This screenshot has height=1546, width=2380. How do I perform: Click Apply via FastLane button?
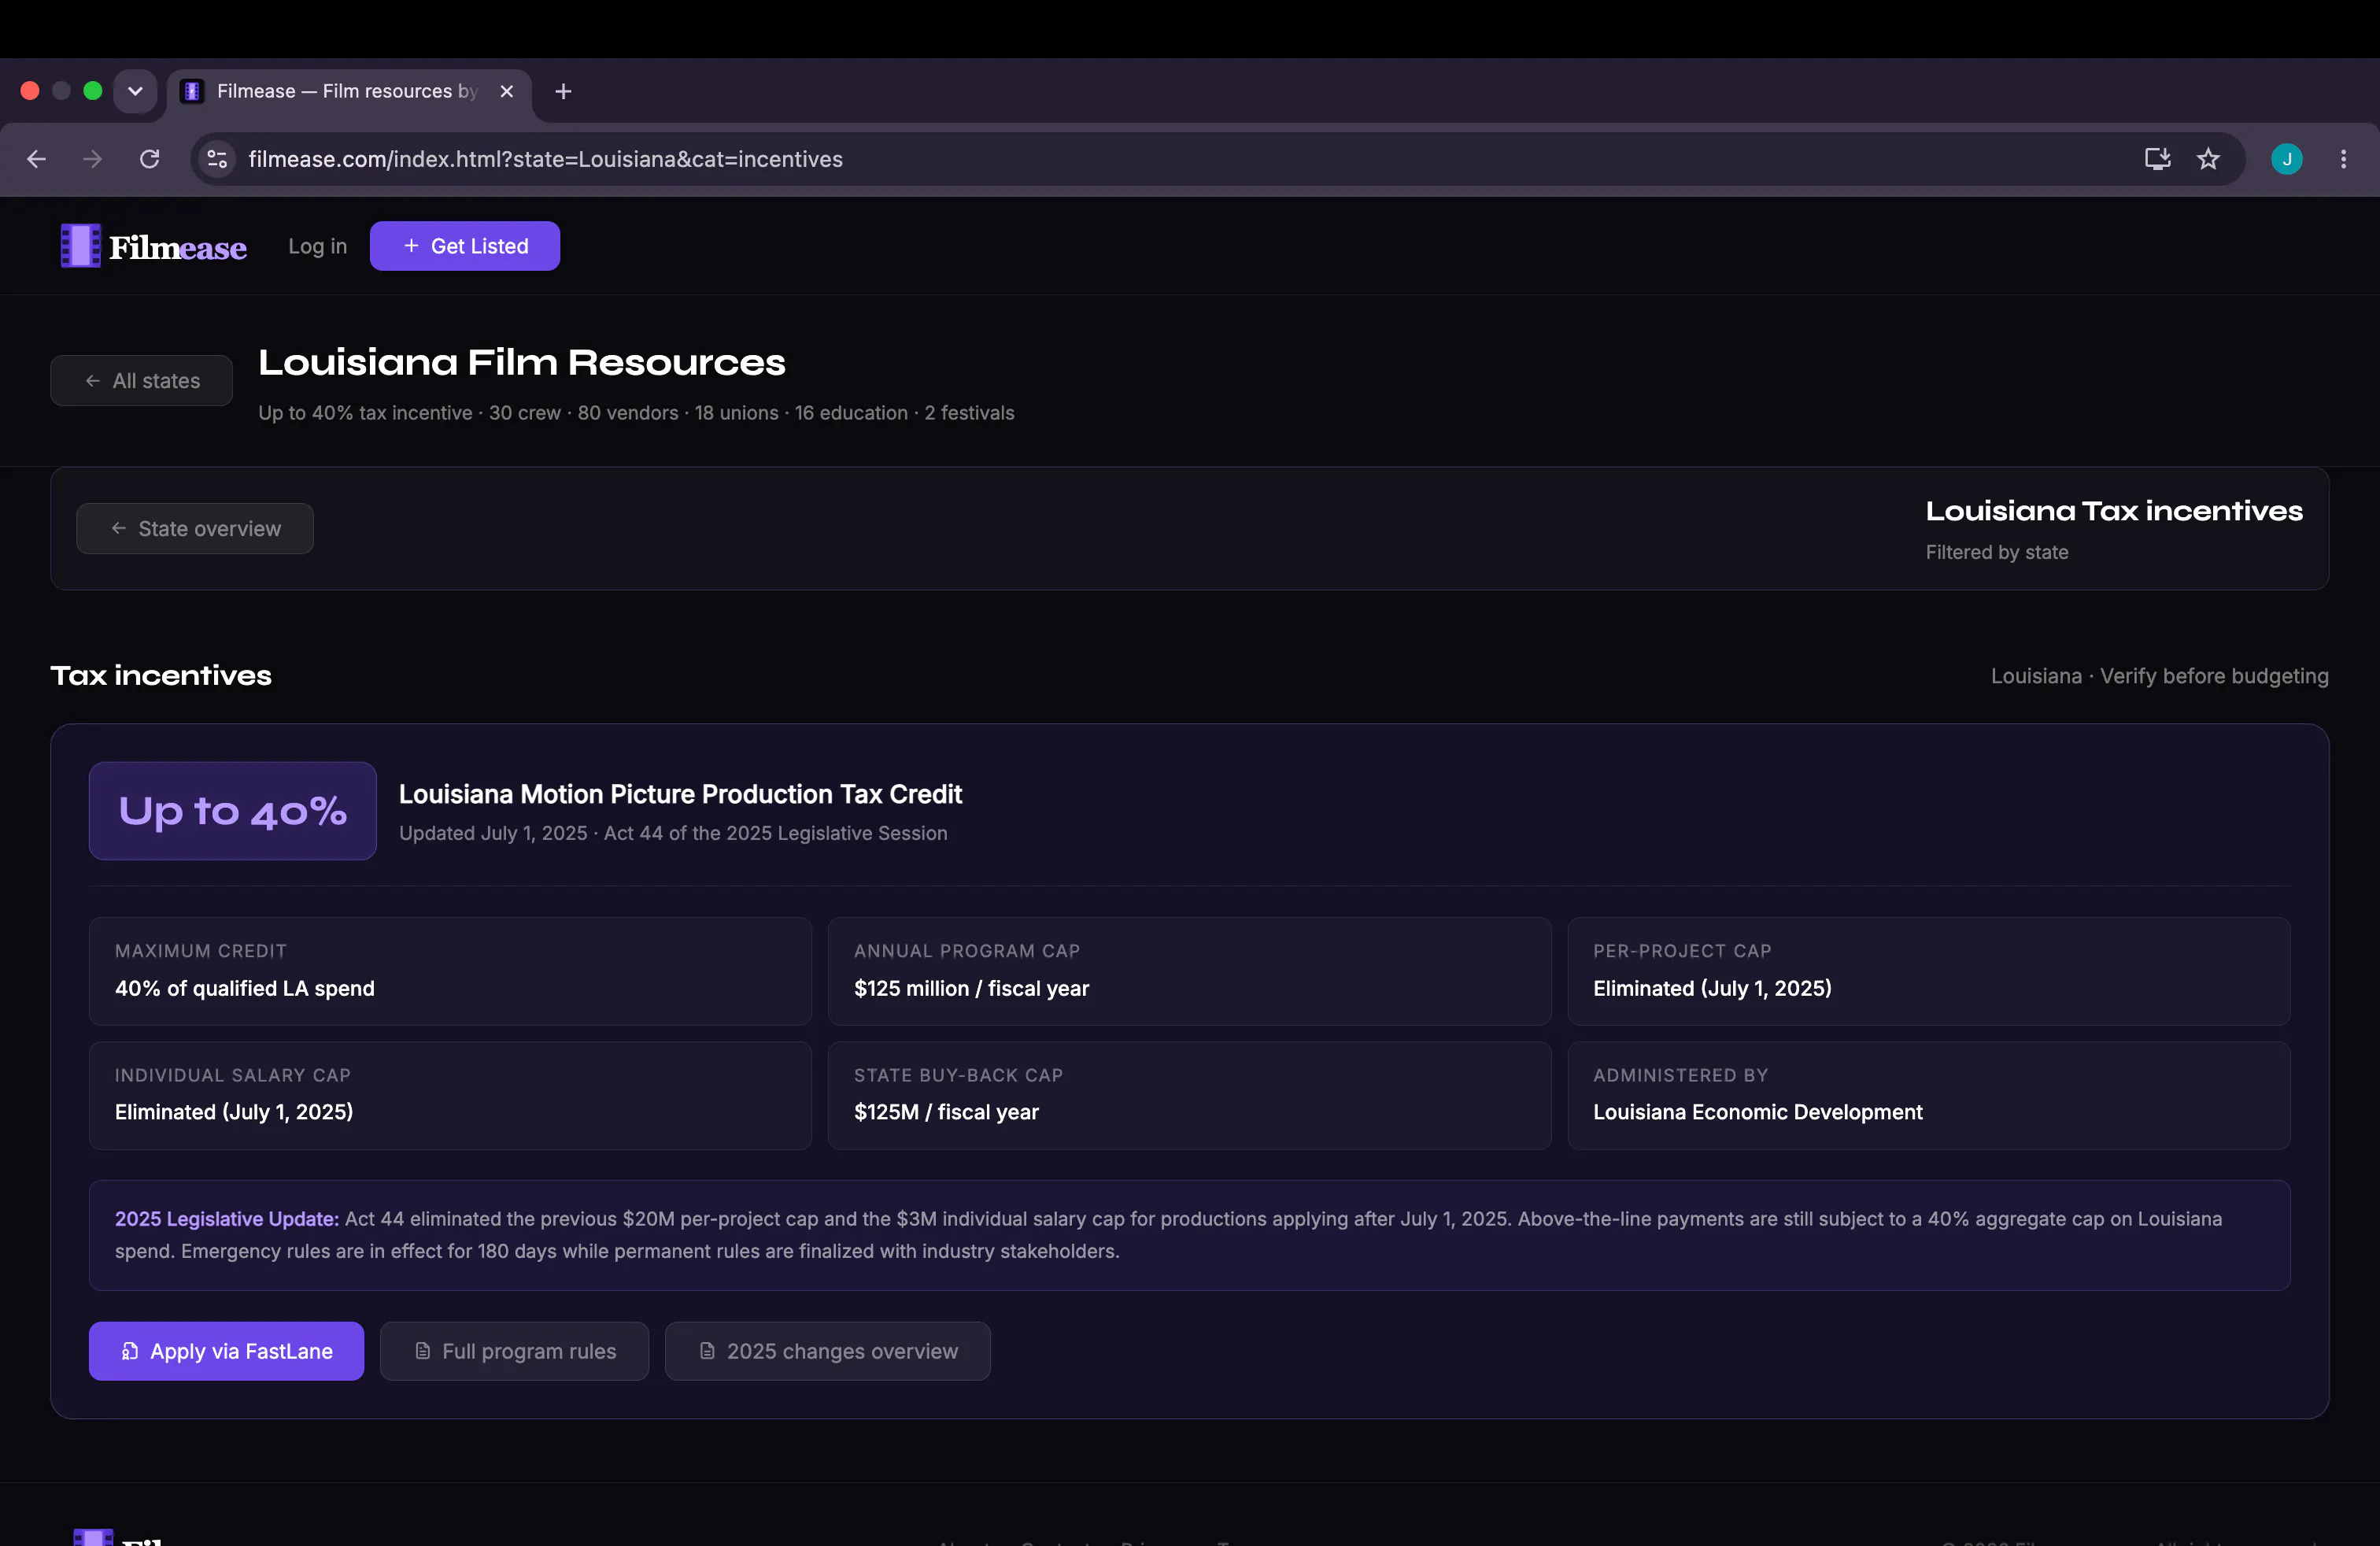pyautogui.click(x=226, y=1351)
